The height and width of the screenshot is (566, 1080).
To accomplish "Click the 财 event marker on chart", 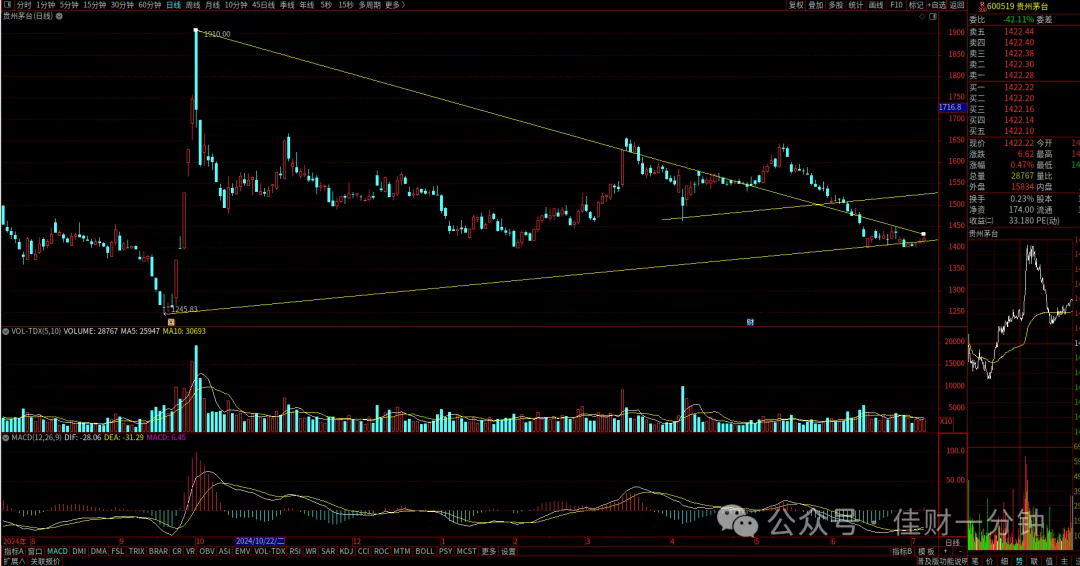I will tap(750, 322).
